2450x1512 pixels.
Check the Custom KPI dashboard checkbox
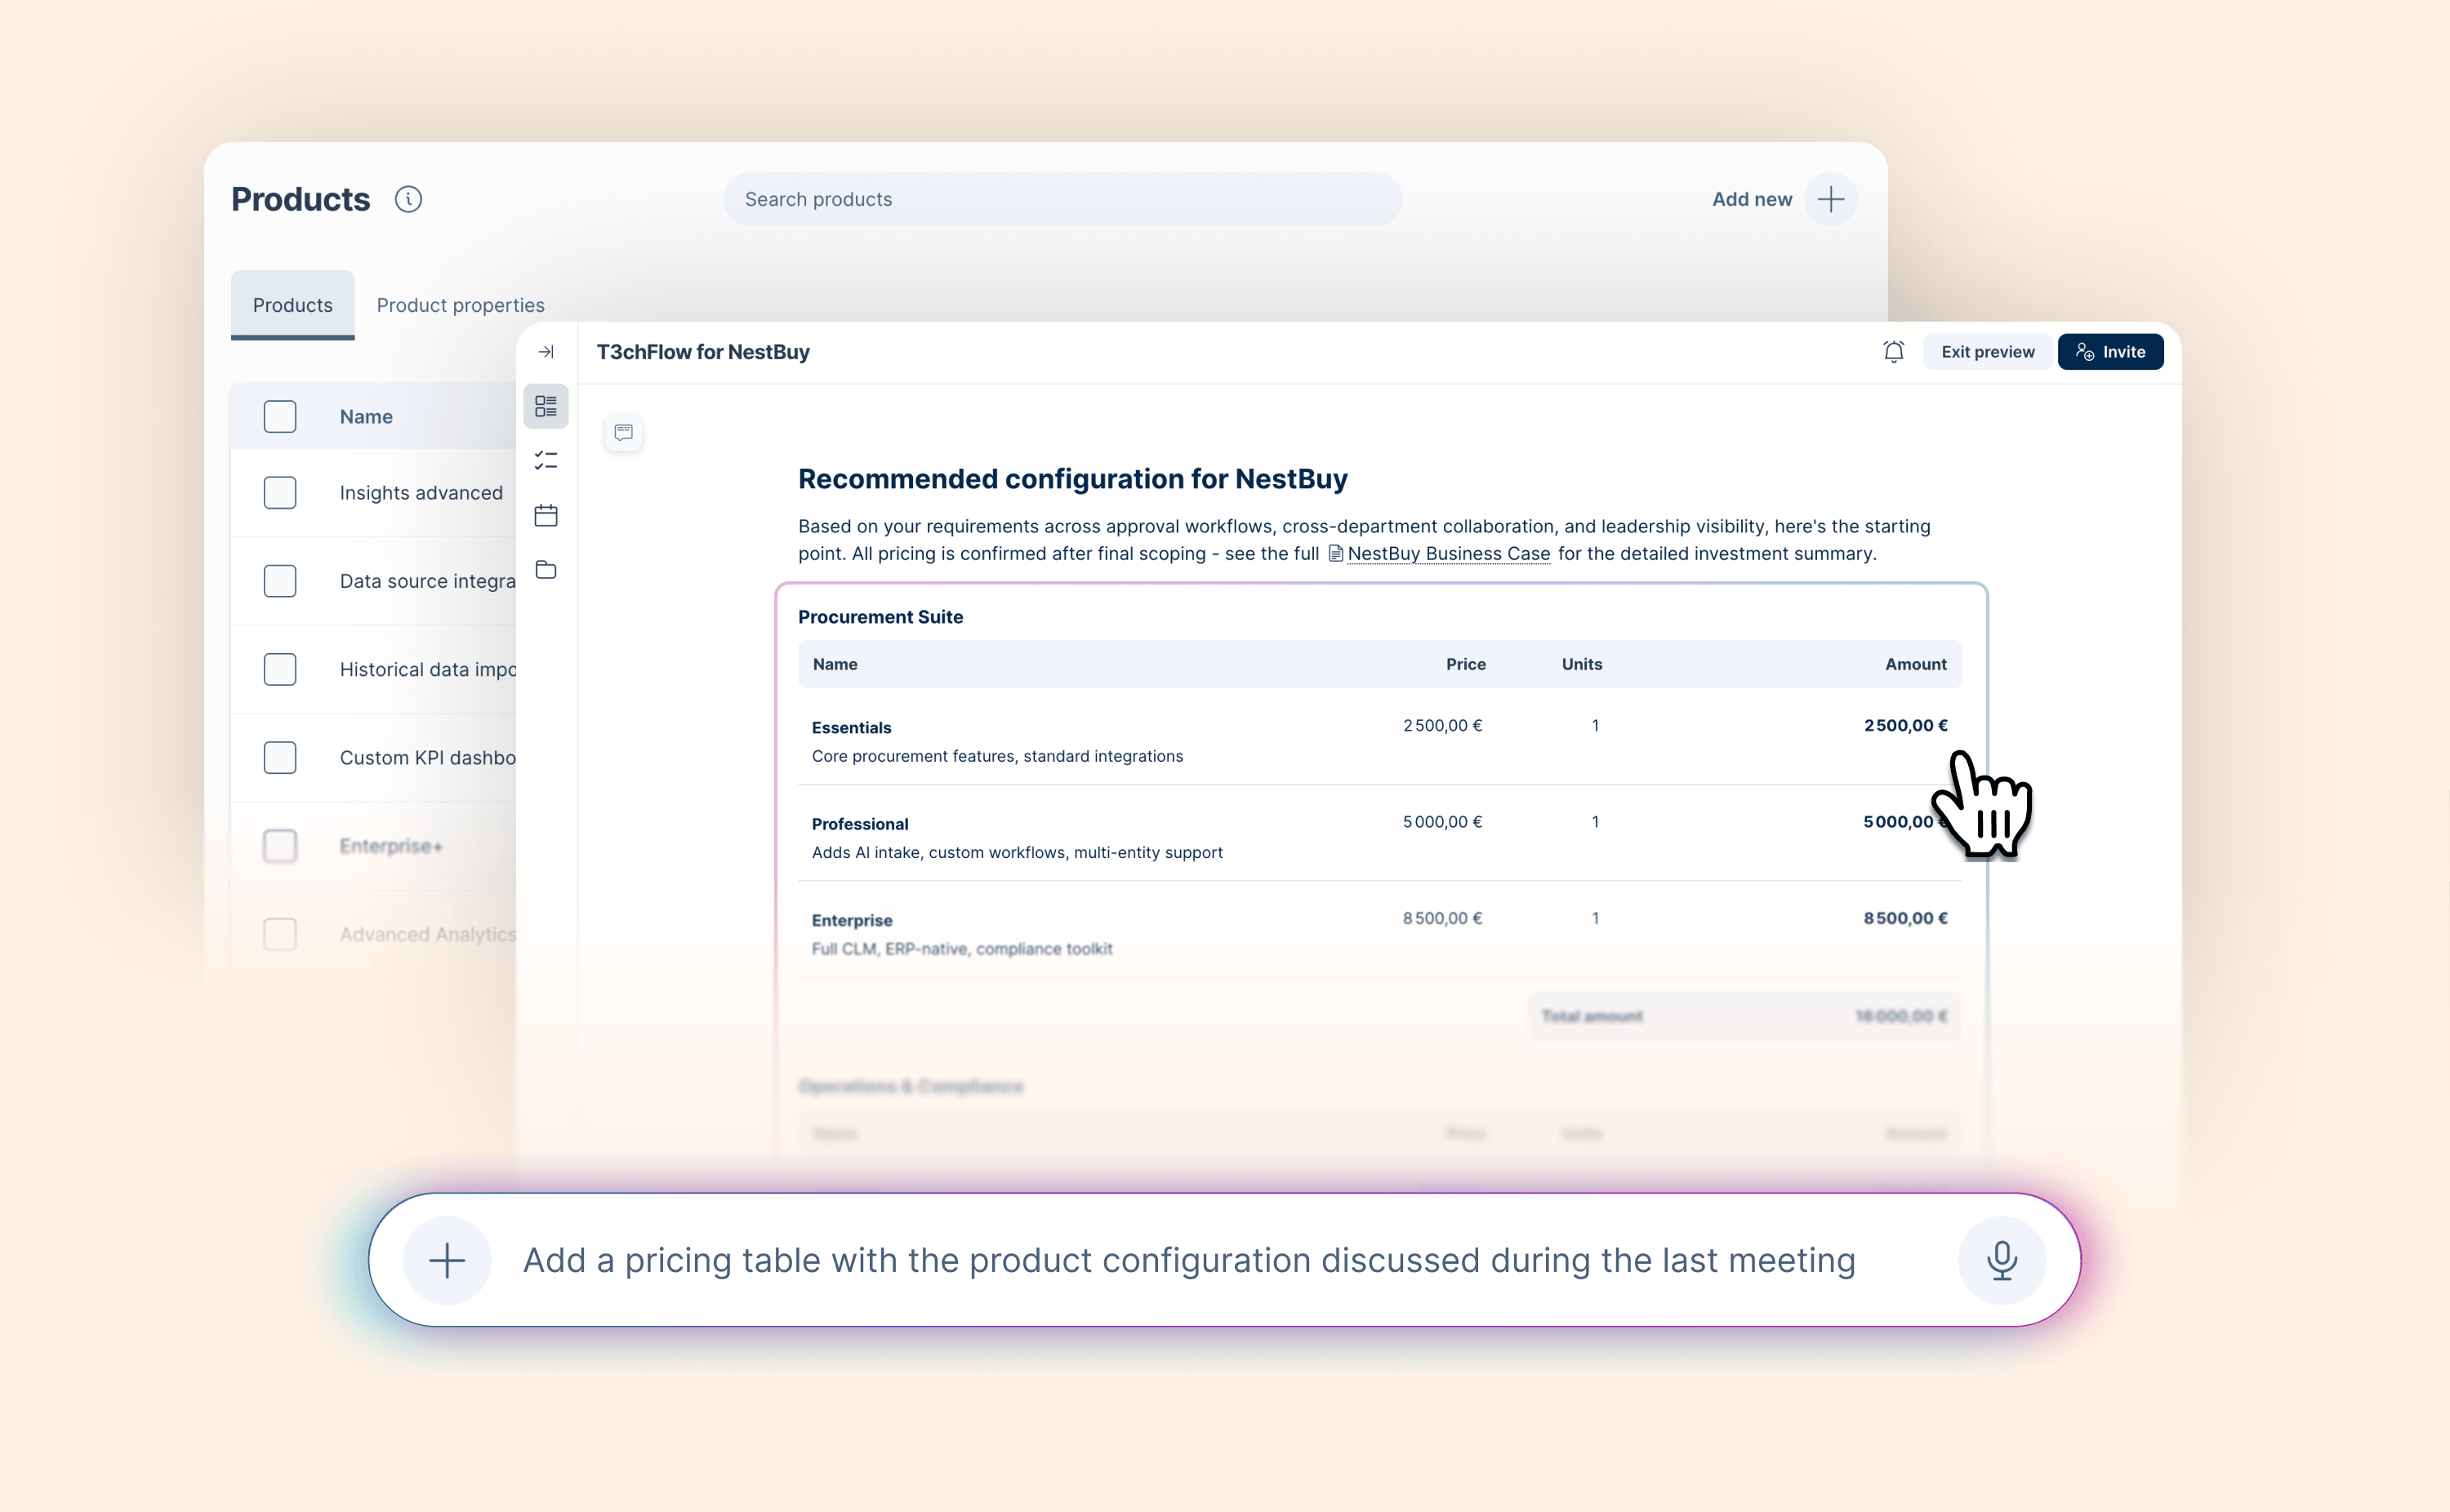pyautogui.click(x=280, y=757)
